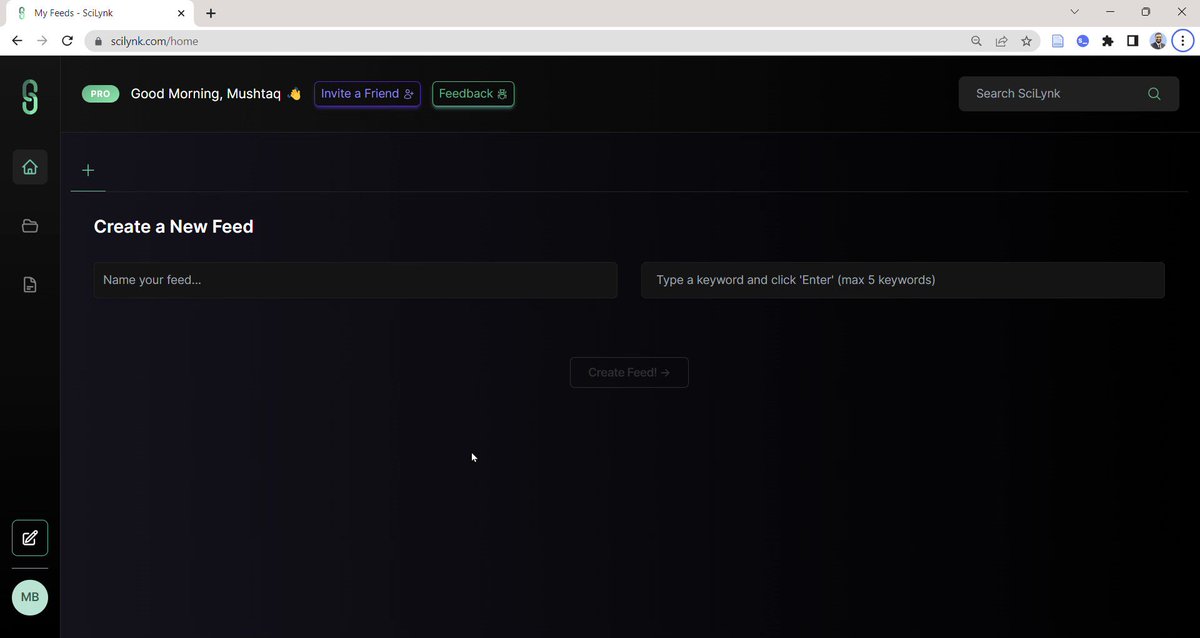
Task: Open the SciLynk logo in sidebar
Action: [x=30, y=96]
